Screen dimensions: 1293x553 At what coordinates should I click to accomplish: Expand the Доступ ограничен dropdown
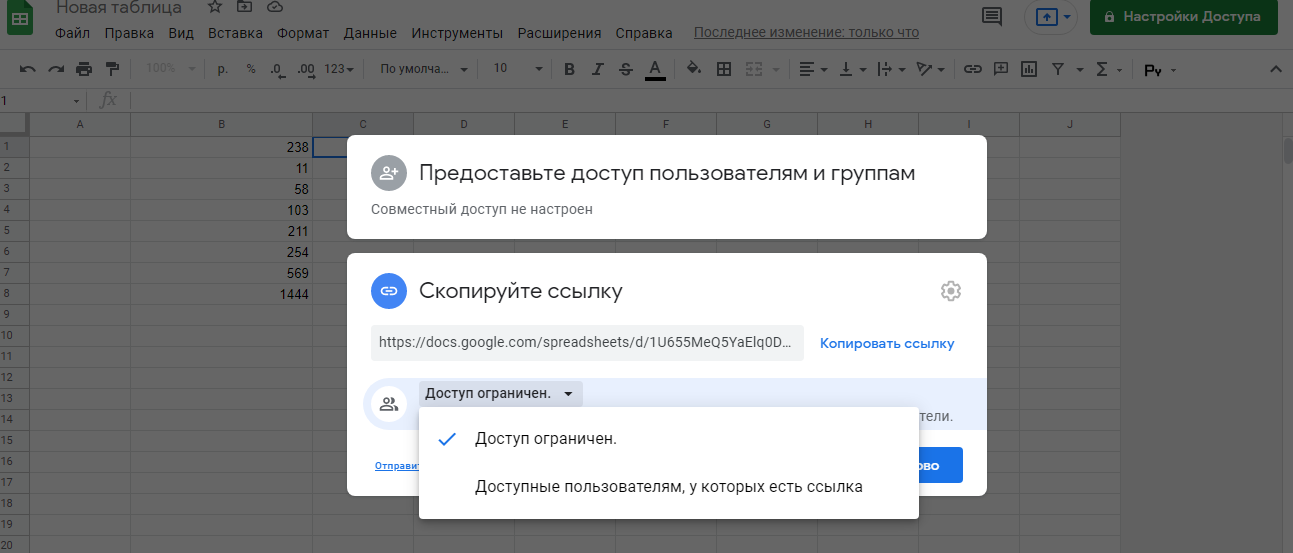(499, 393)
